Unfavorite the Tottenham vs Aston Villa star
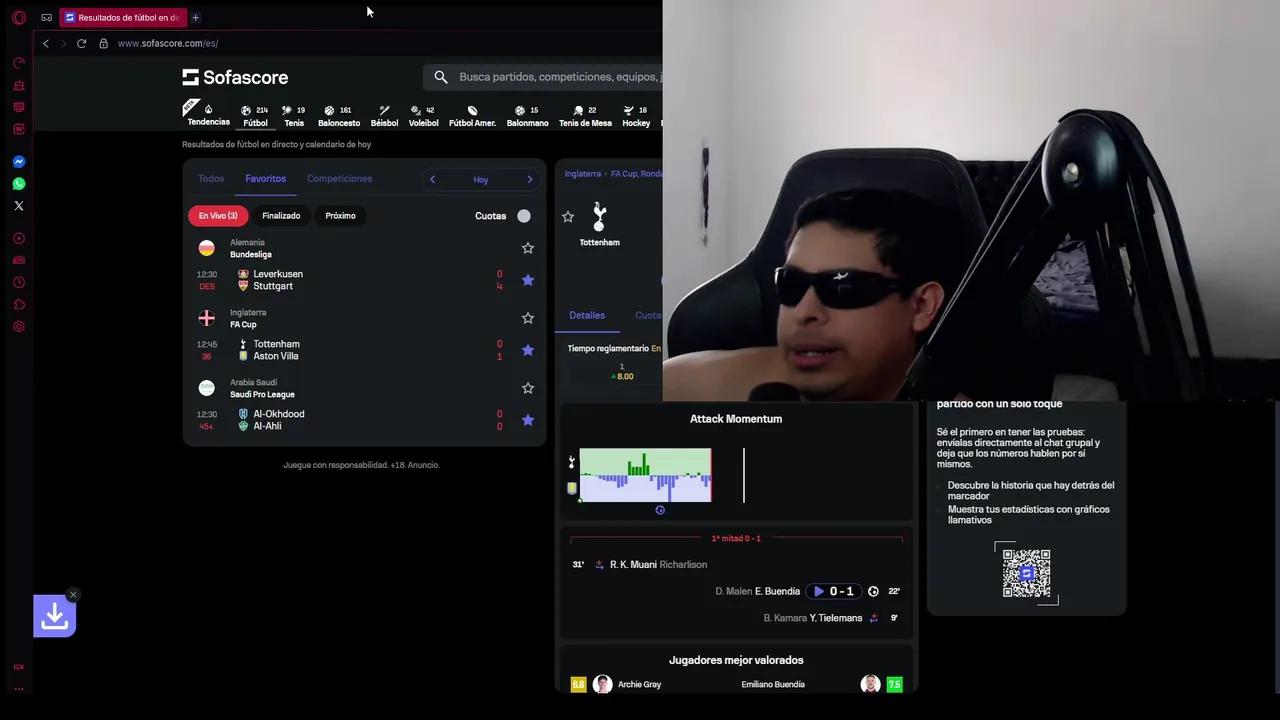Screen dimensions: 1280x720 pyautogui.click(x=528, y=350)
